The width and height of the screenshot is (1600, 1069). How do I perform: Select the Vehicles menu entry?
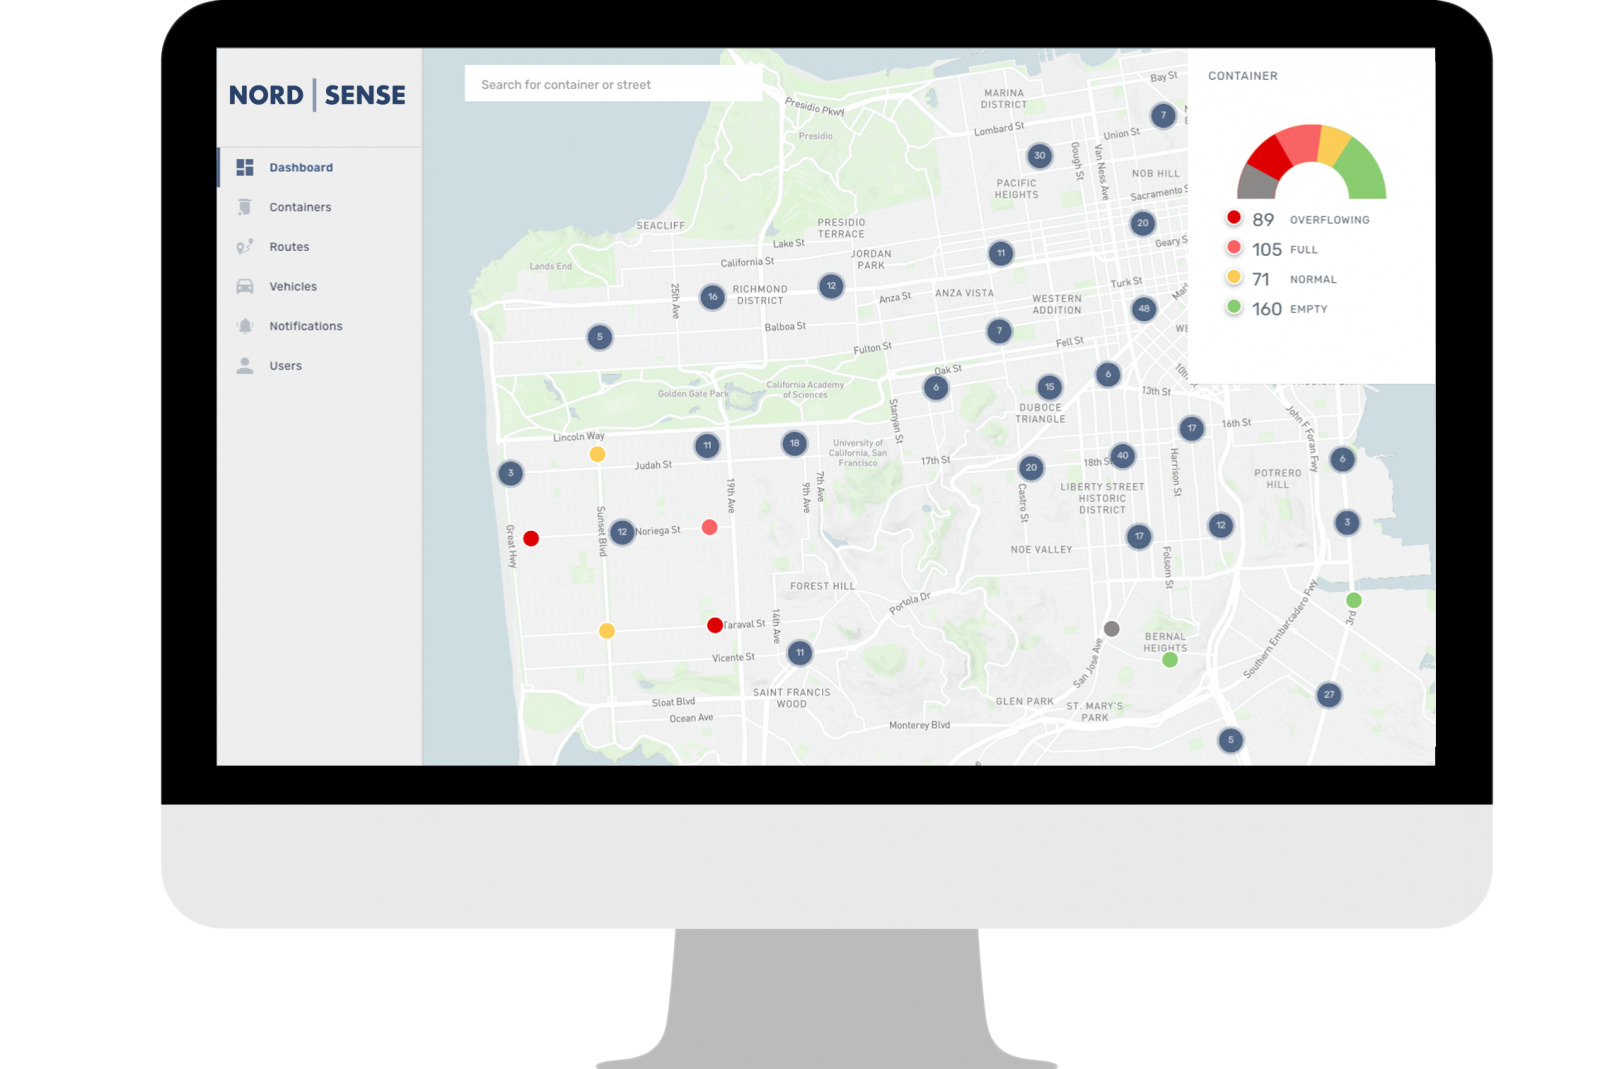pyautogui.click(x=320, y=286)
